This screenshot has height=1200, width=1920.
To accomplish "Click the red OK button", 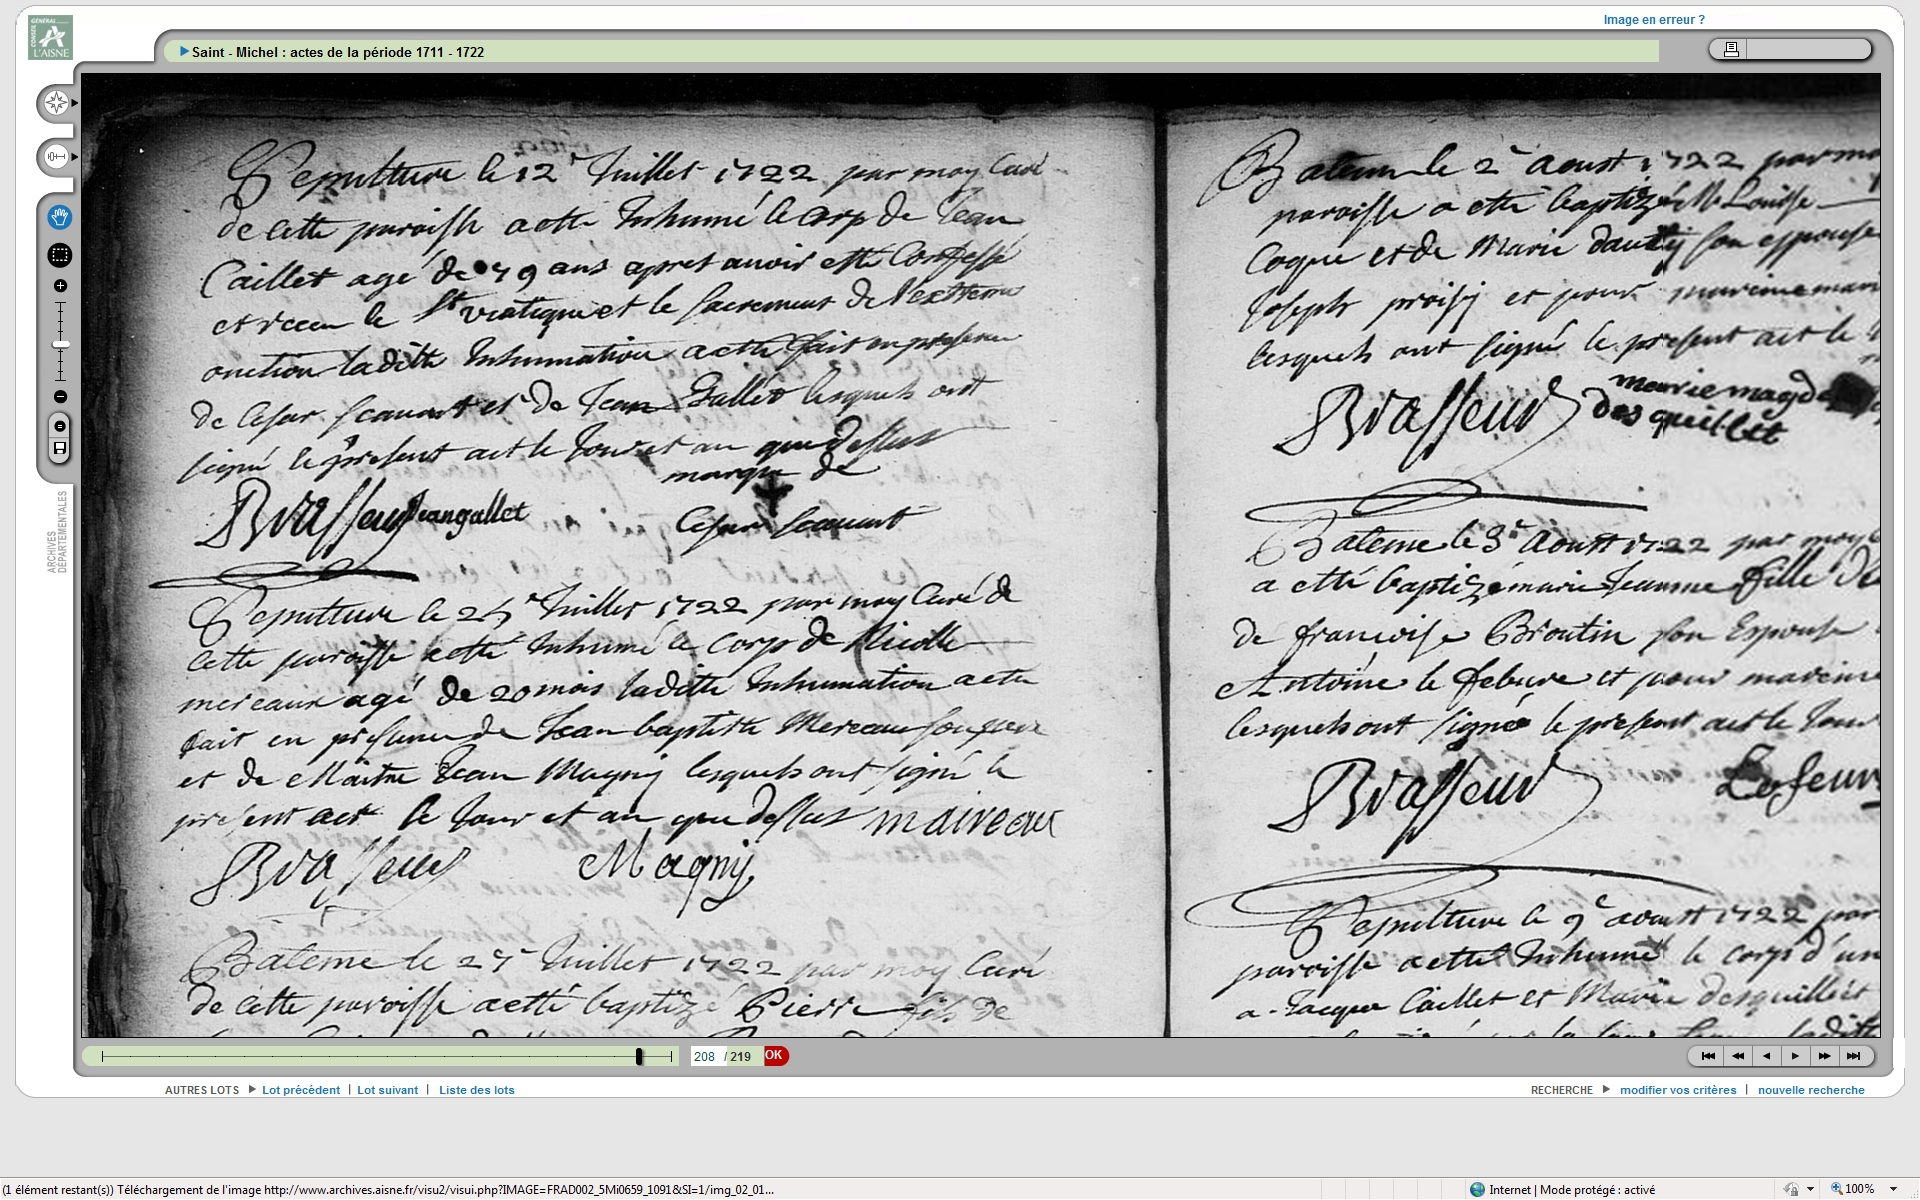I will (775, 1056).
